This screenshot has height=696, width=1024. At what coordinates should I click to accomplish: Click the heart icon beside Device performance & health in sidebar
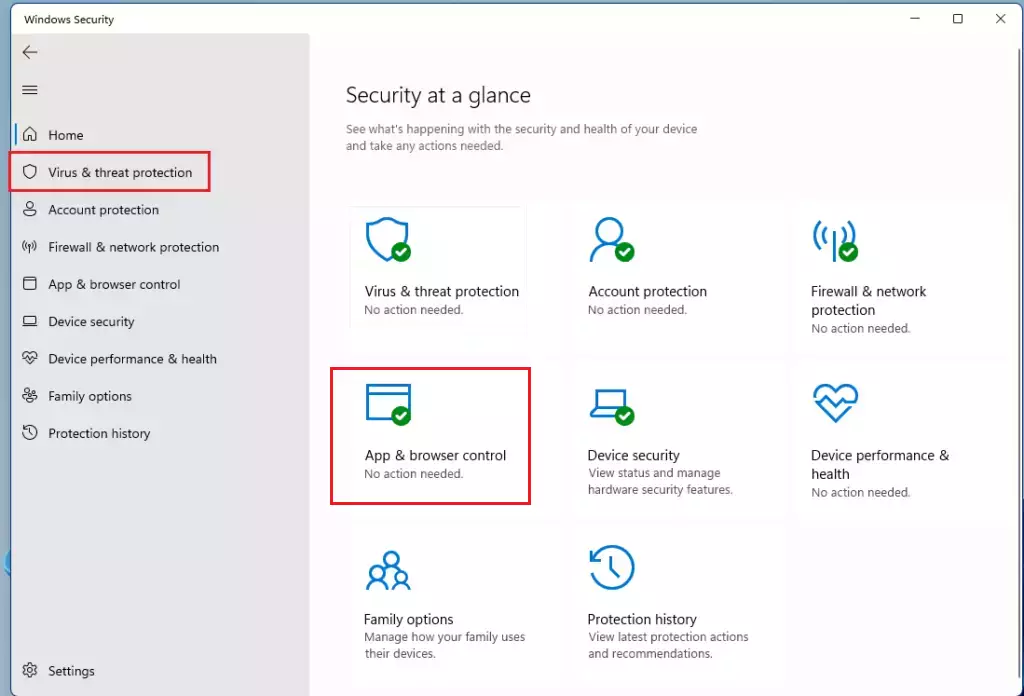coord(29,358)
